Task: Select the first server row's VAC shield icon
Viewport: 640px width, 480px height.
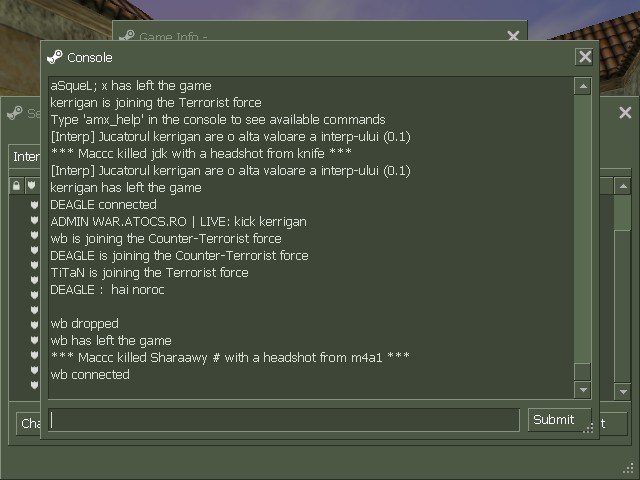Action: (x=35, y=204)
